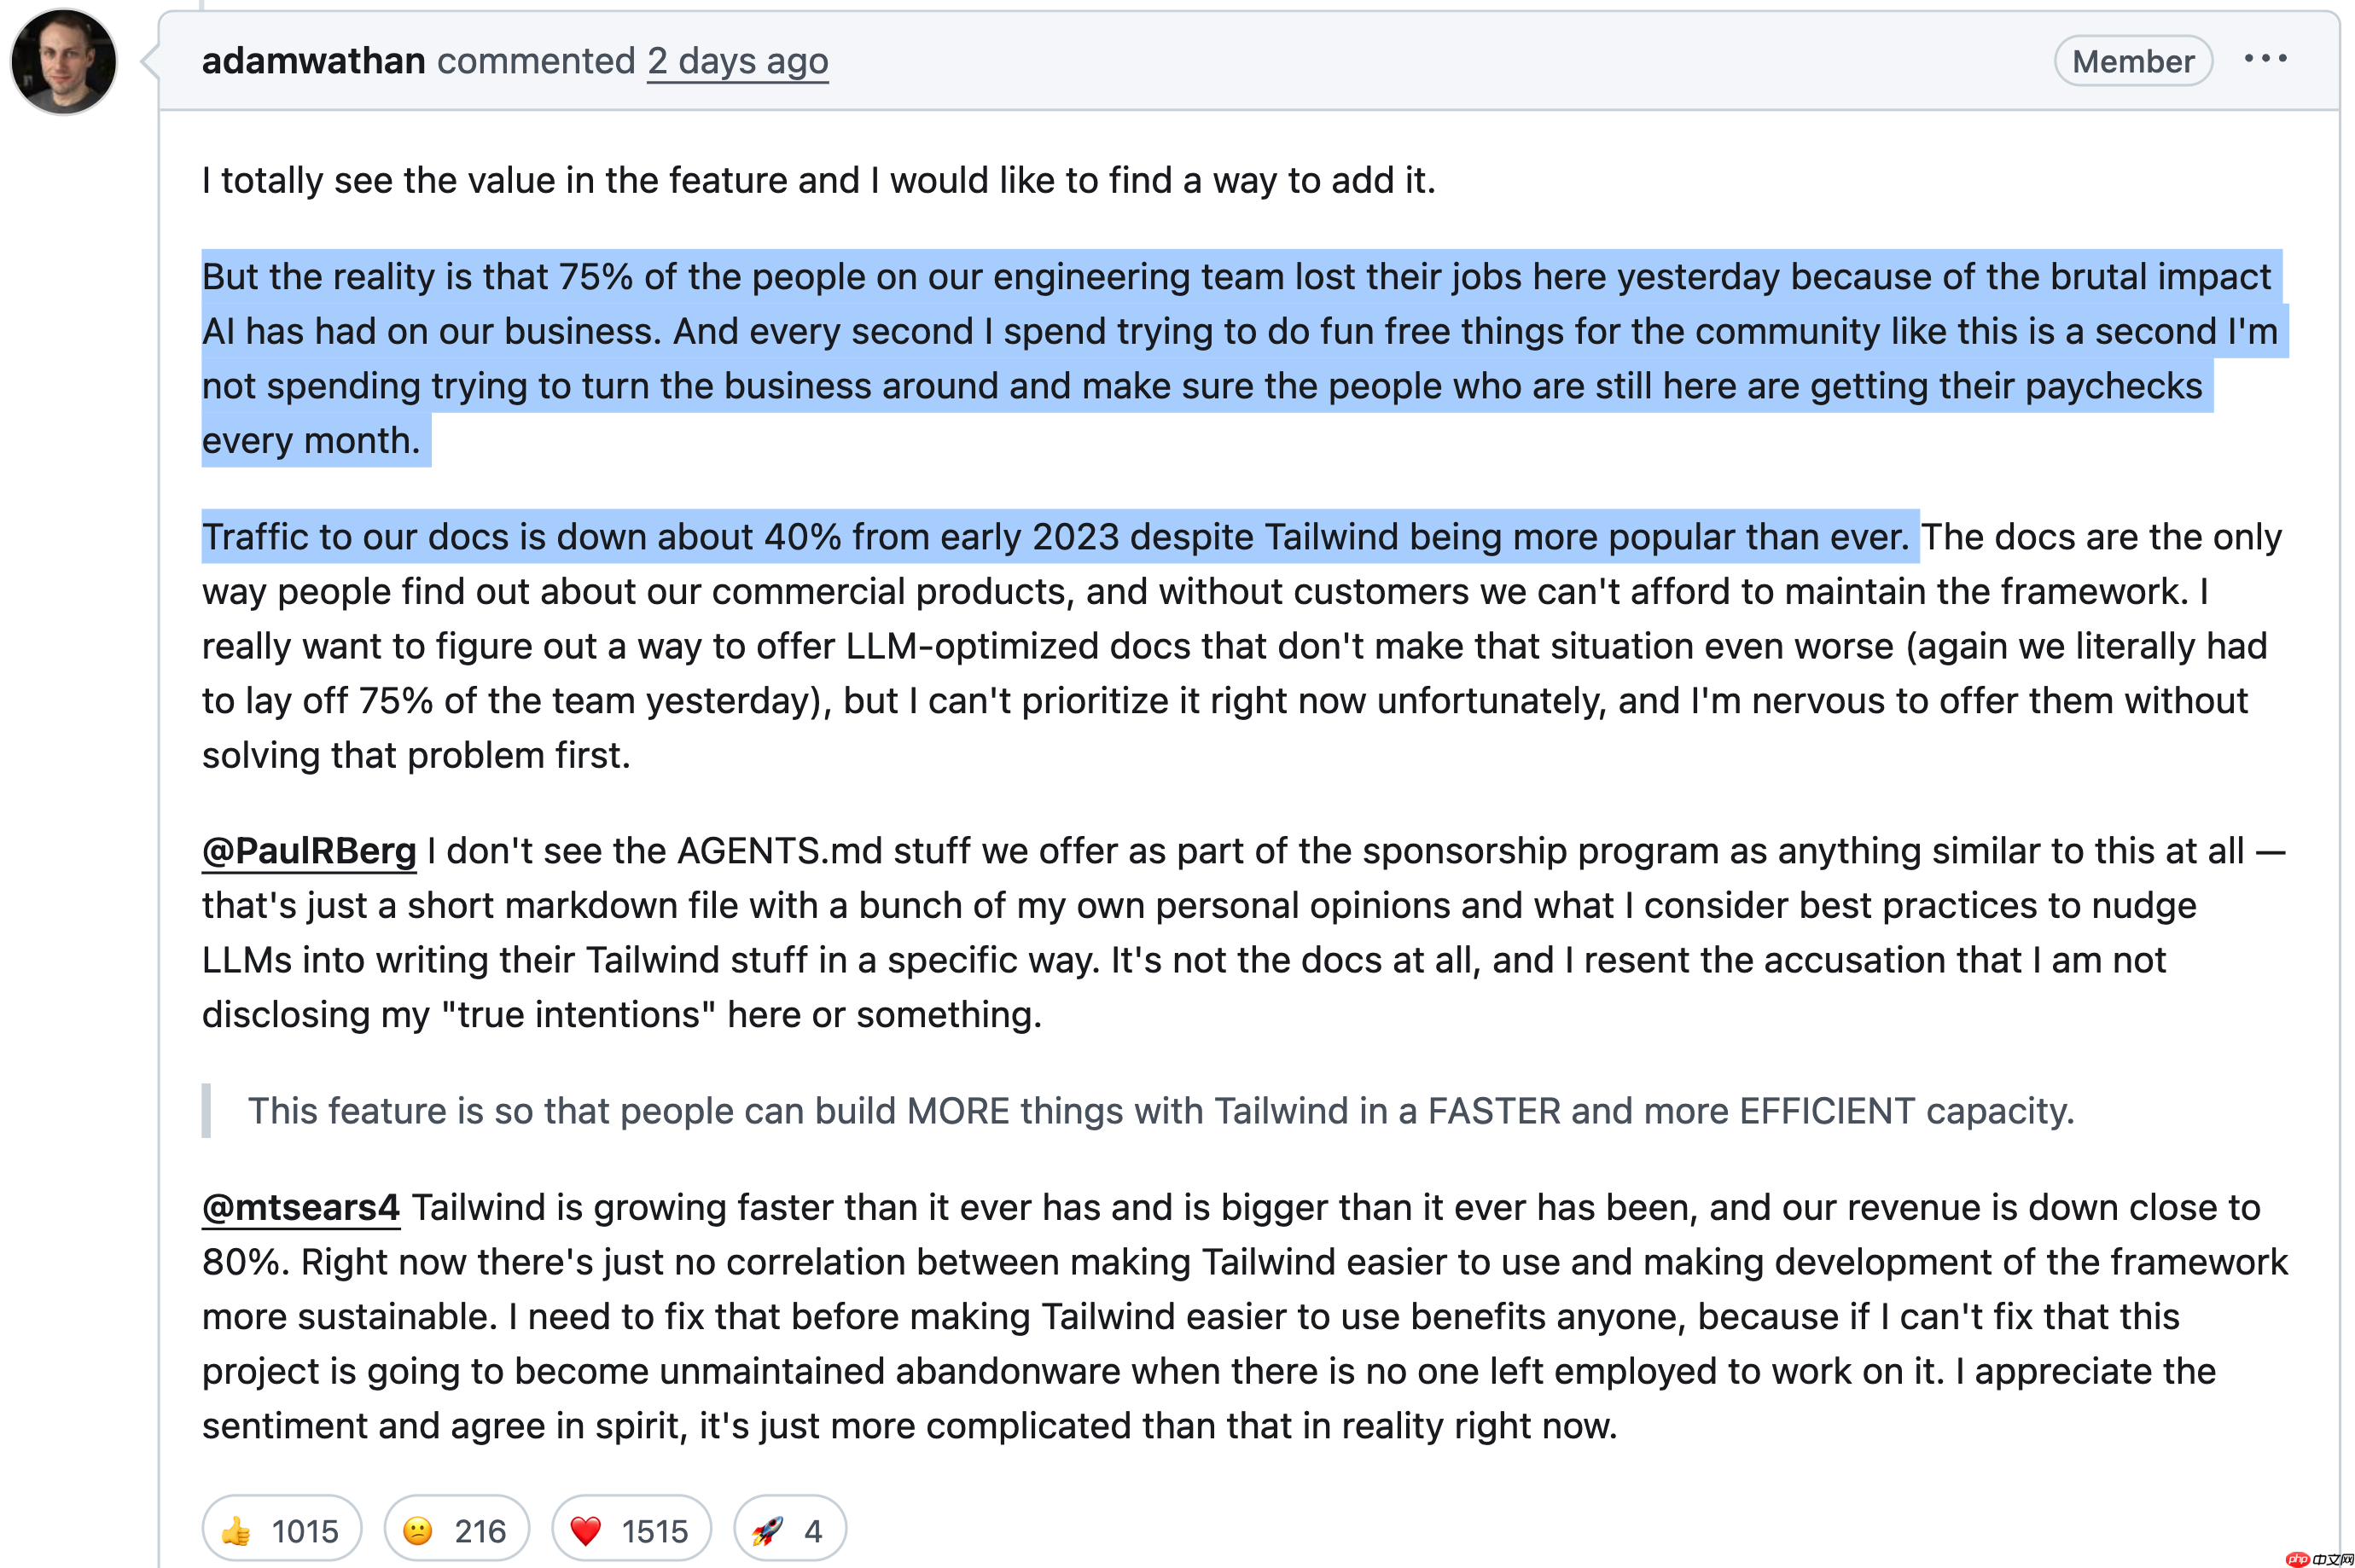Click the adamwathan username link
This screenshot has height=1568, width=2355.
tap(313, 61)
